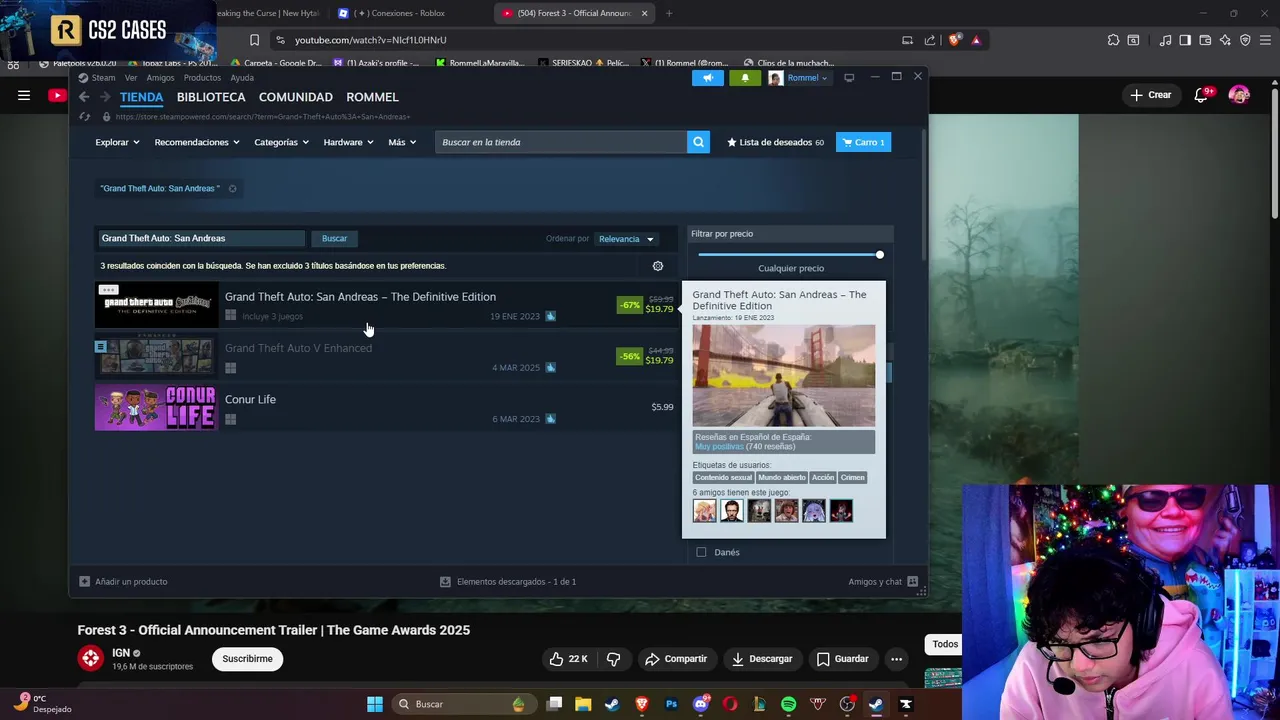Expand Hardware dropdown menu
This screenshot has width=1280, height=720.
348,142
